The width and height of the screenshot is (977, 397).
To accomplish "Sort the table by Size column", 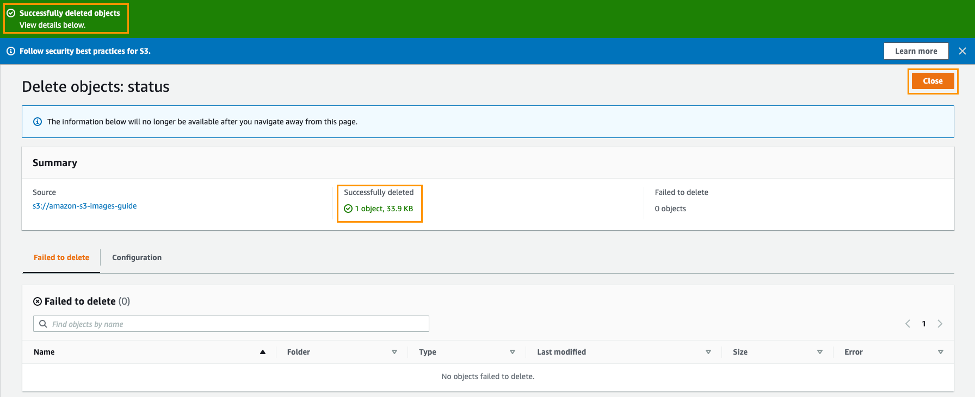I will coord(819,352).
